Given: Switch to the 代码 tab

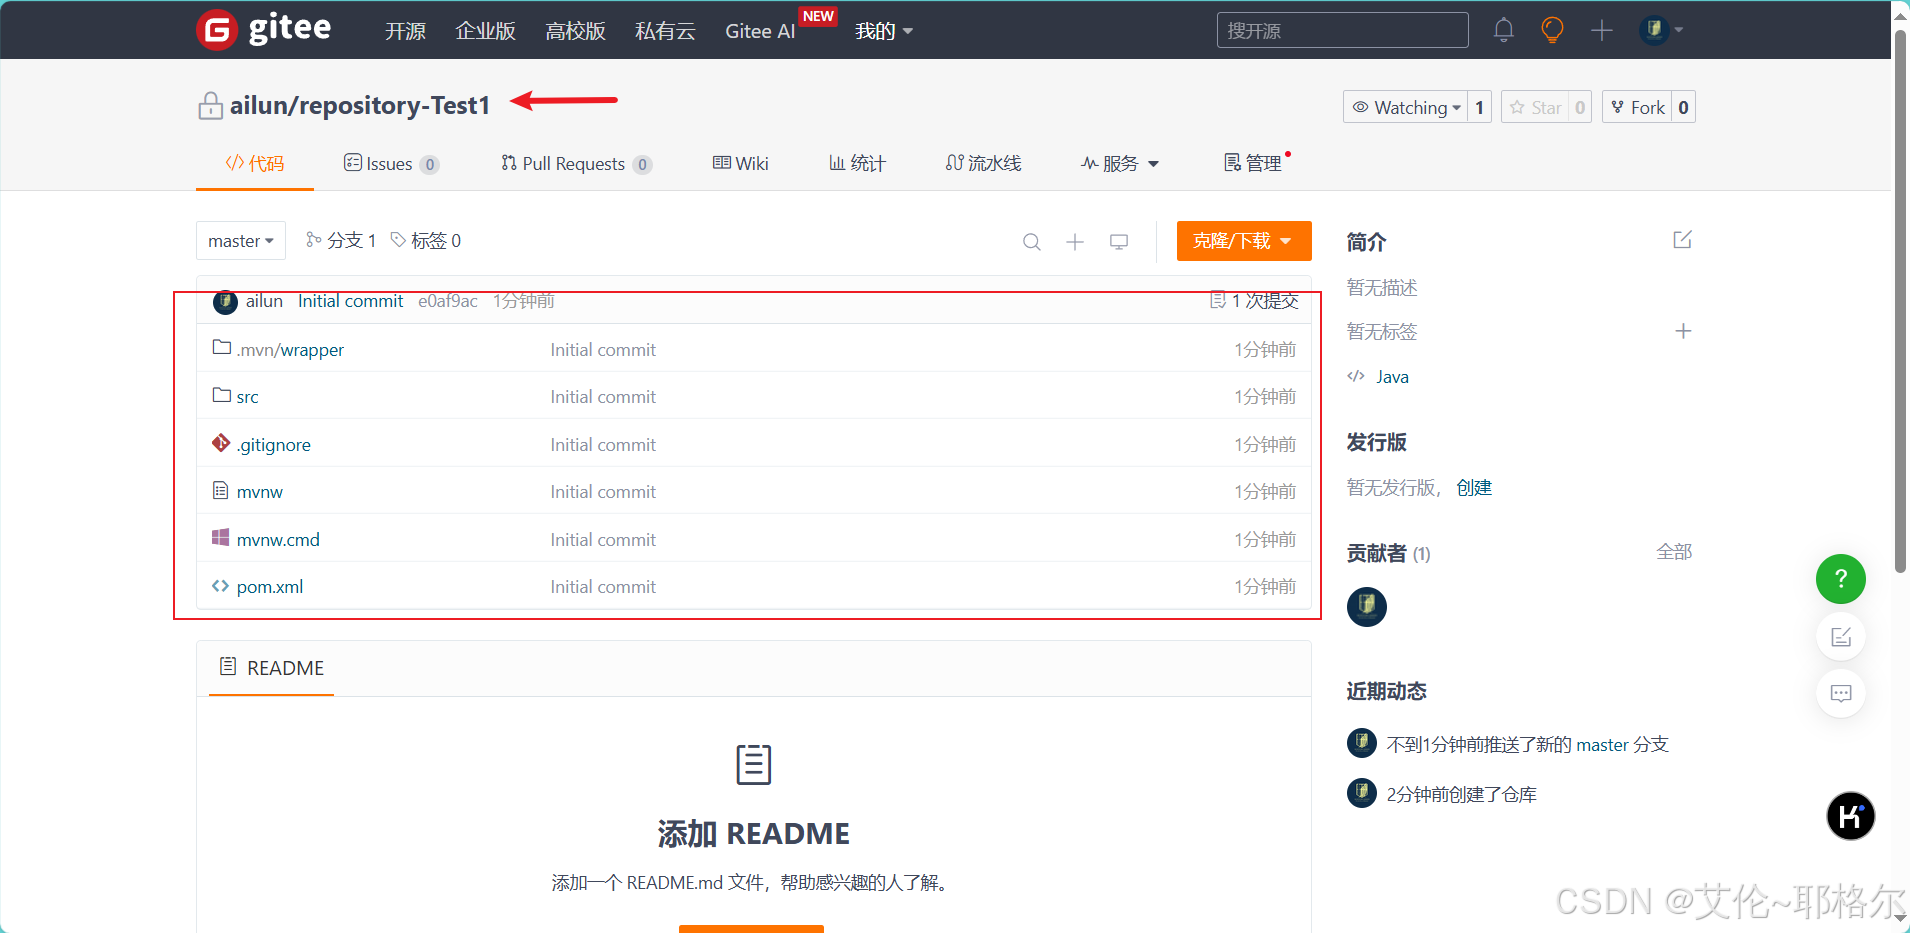Looking at the screenshot, I should click(255, 163).
